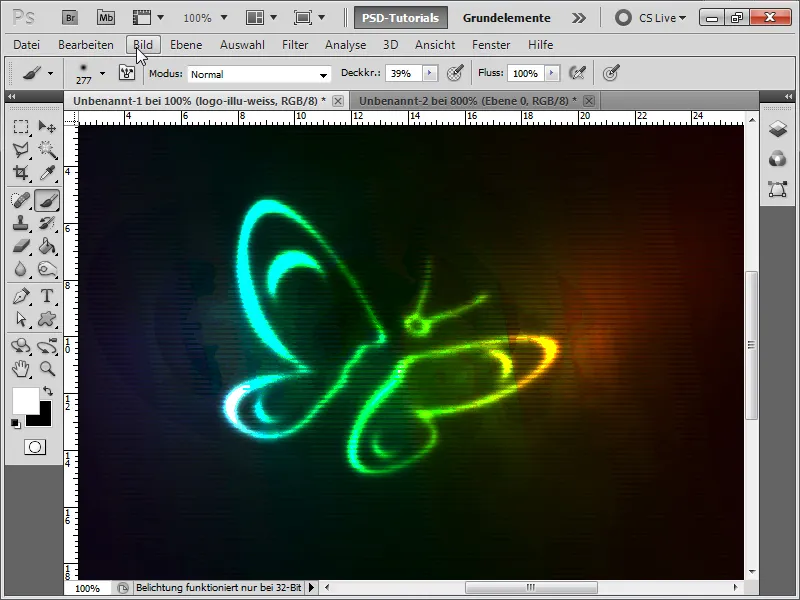Select the Hand tool

(x=21, y=368)
